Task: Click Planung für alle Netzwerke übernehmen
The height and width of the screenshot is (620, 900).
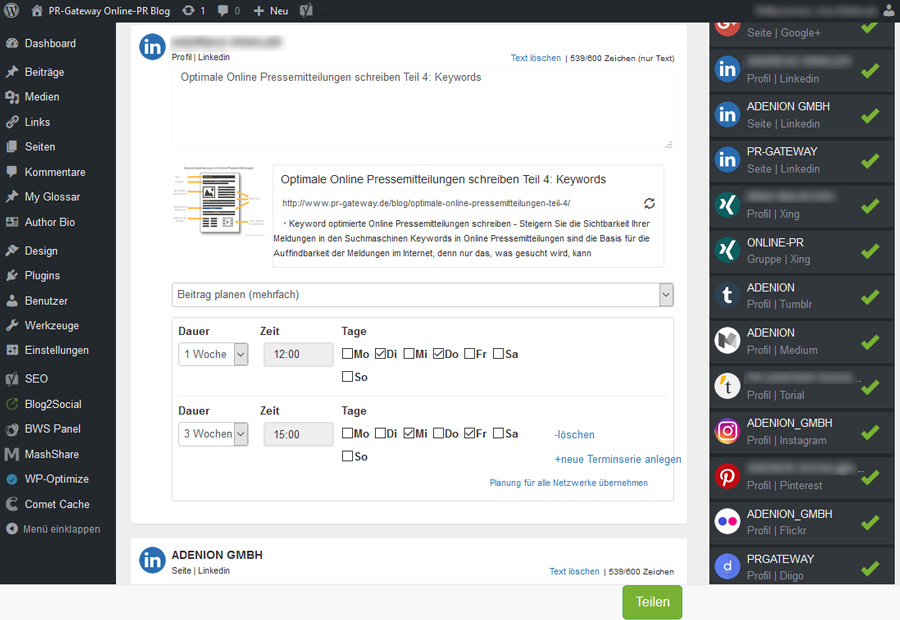Action: click(x=568, y=483)
